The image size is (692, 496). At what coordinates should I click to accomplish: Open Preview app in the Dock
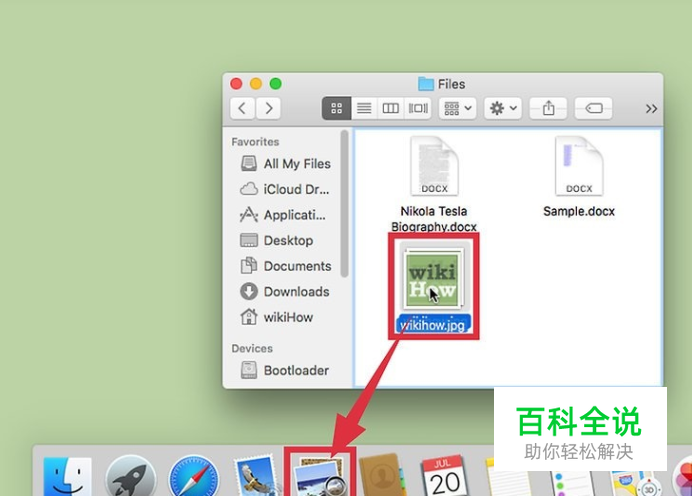pyautogui.click(x=320, y=477)
